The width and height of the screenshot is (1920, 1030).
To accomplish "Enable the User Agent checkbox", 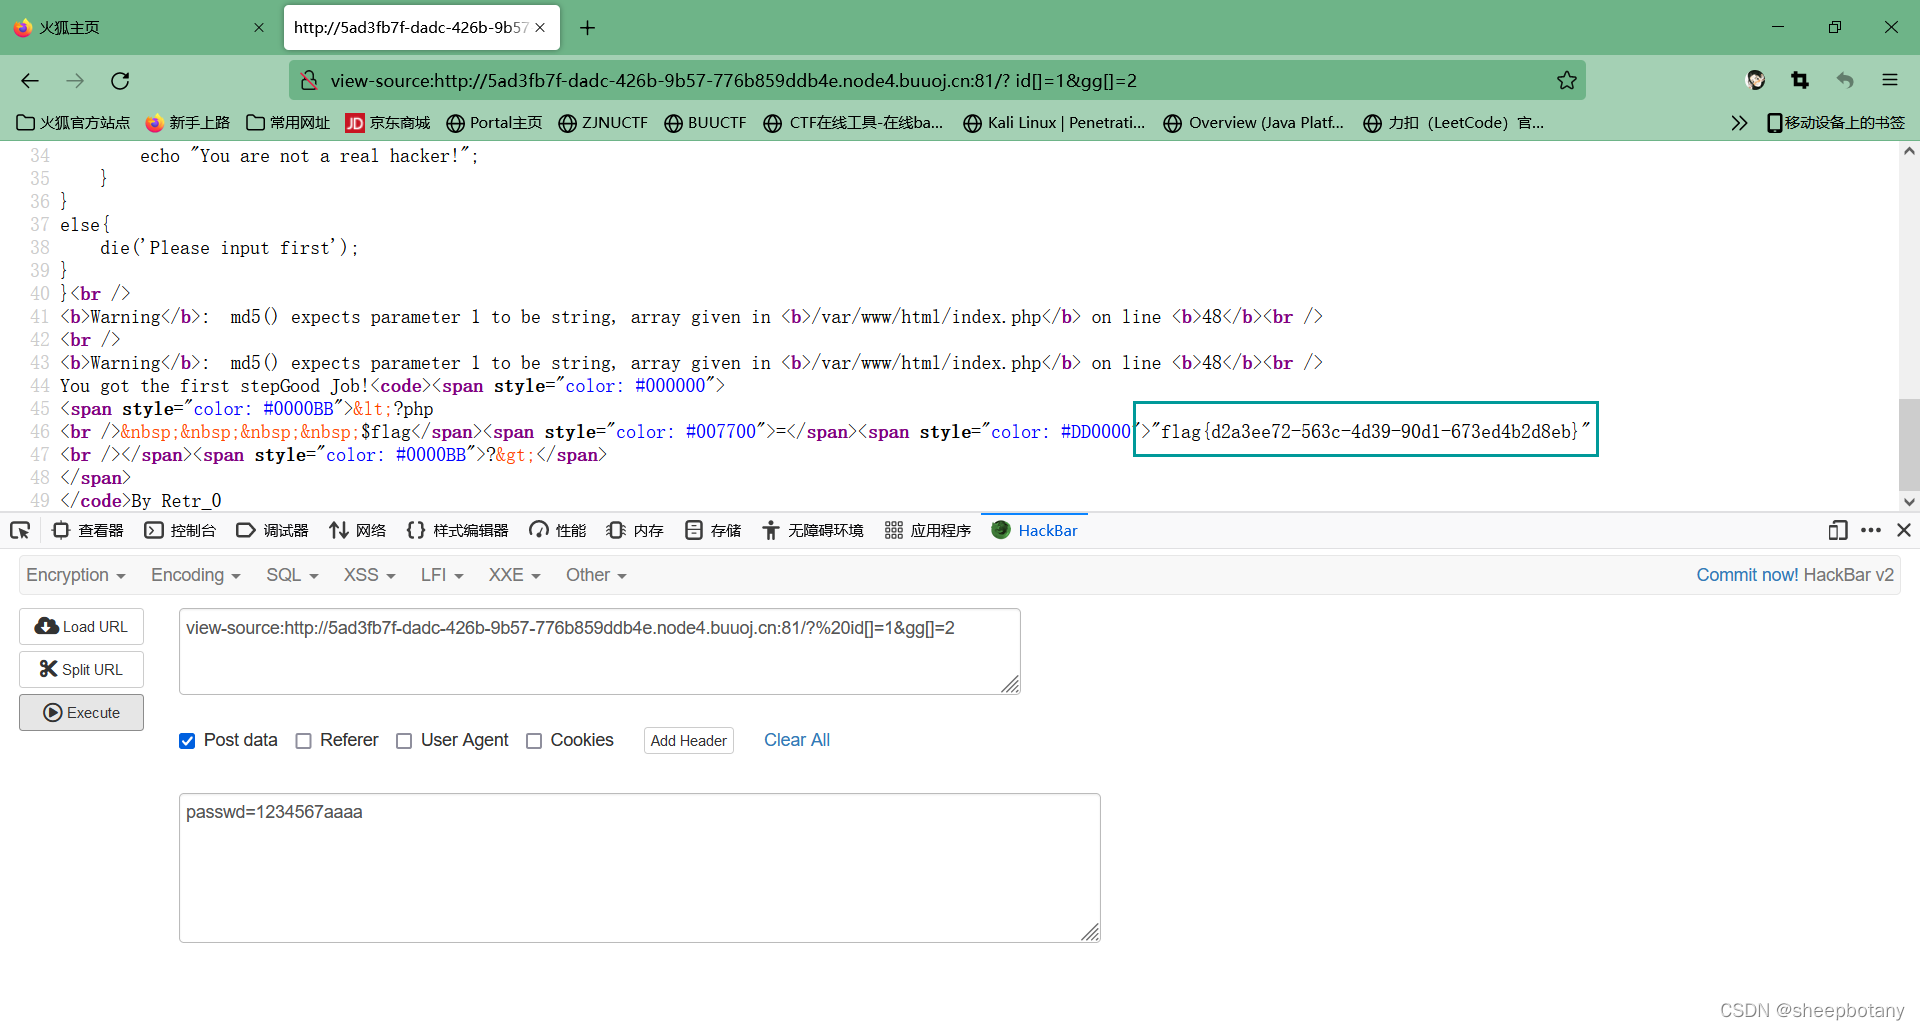I will click(404, 741).
